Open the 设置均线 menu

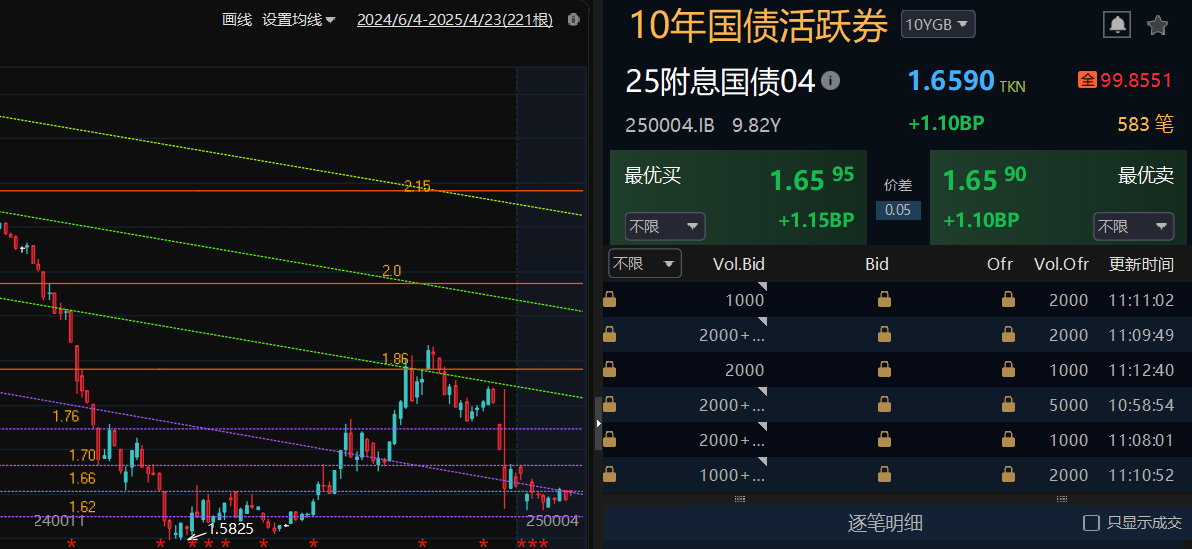point(299,20)
